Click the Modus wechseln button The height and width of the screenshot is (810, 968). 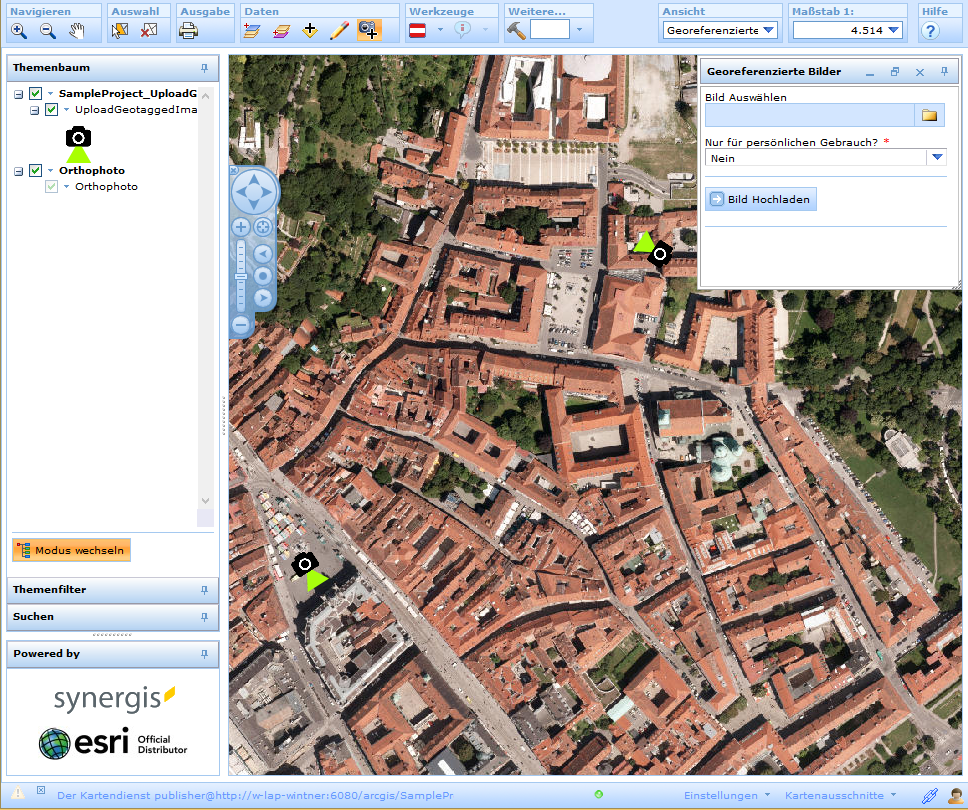(70, 550)
